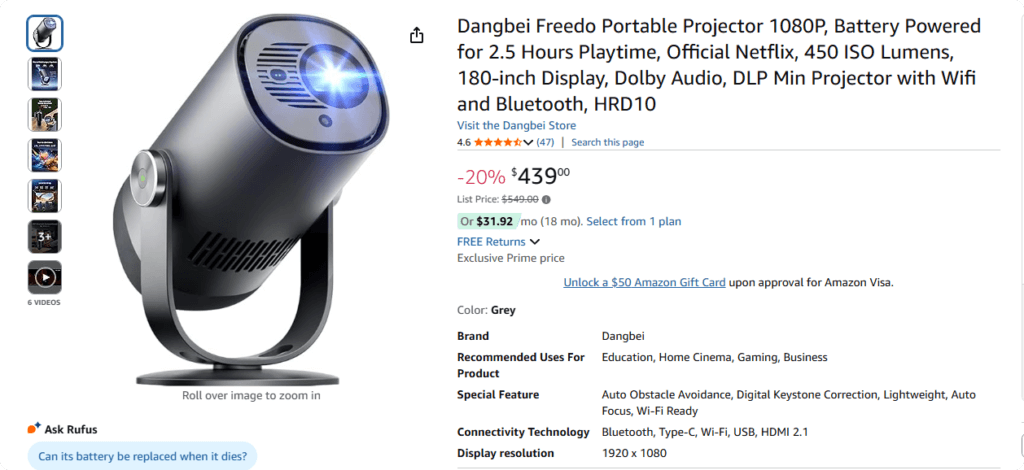Select the third thumbnail in the image gallery

44,114
